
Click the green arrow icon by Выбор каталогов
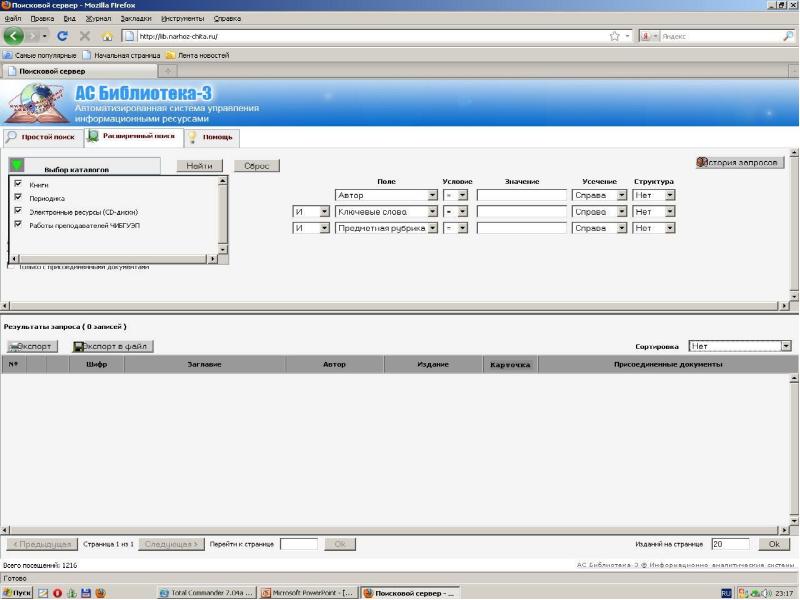click(x=17, y=165)
